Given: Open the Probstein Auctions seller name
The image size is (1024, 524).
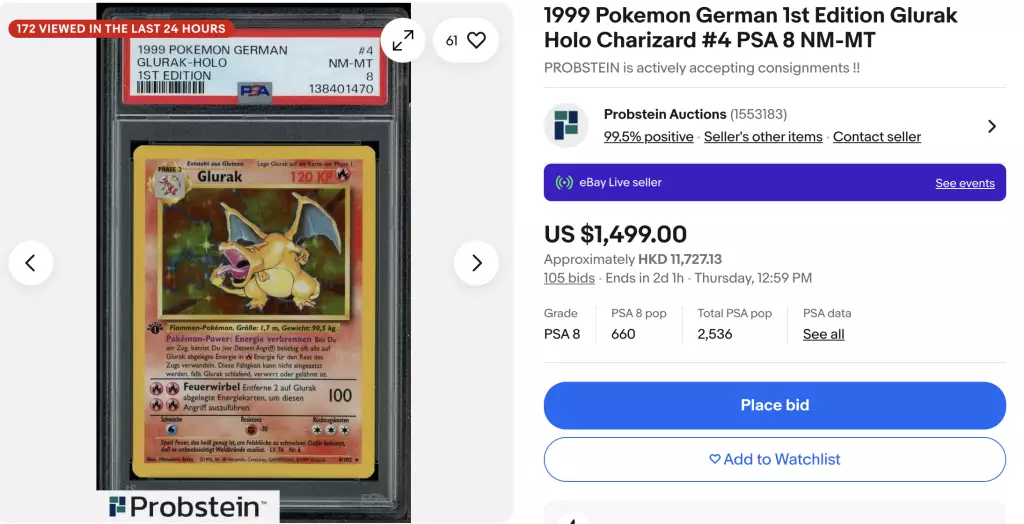Looking at the screenshot, I should [665, 114].
